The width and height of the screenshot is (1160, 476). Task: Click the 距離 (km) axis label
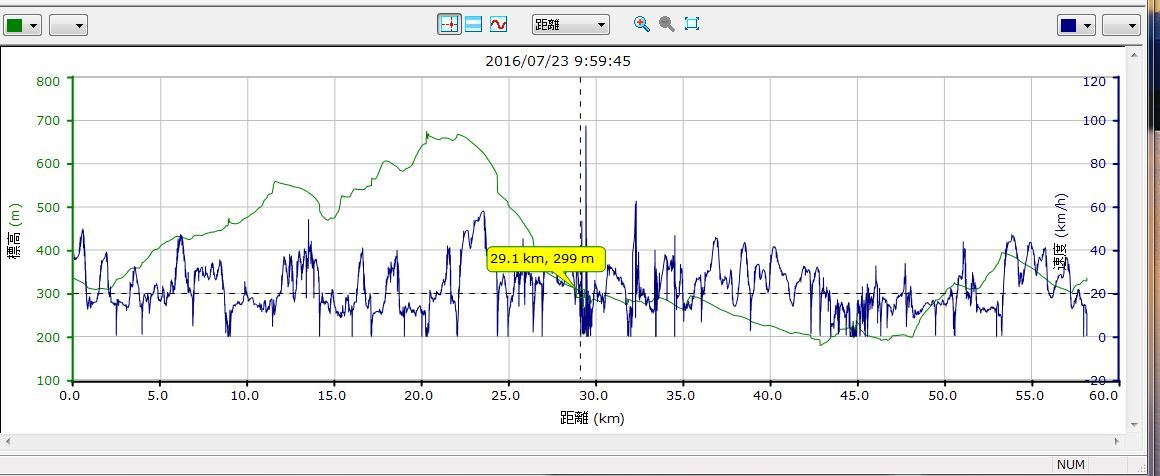click(592, 418)
